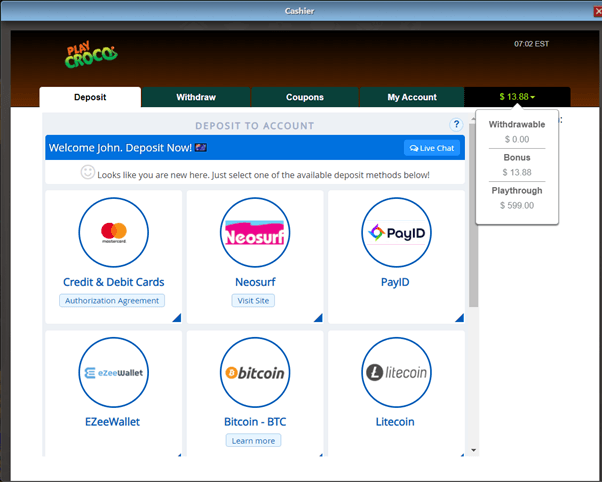
Task: Expand blue corner triangle on Credit & Debit Cards
Action: click(x=177, y=318)
